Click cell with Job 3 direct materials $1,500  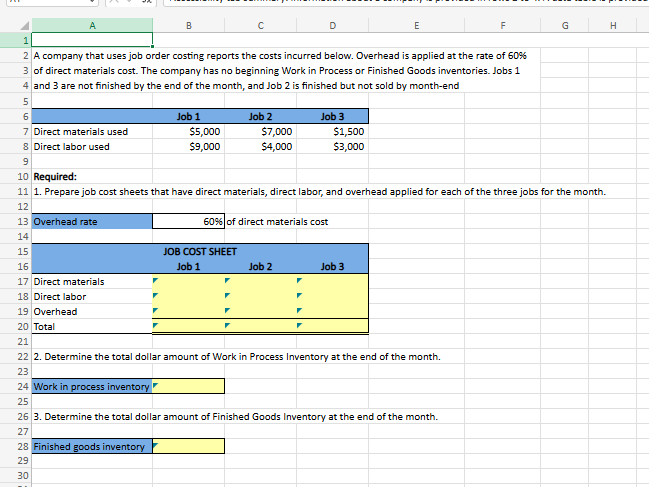point(333,132)
